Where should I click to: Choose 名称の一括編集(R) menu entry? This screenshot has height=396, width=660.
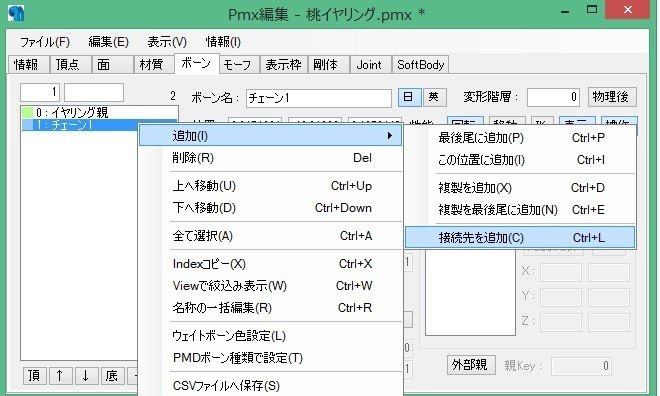pos(271,308)
